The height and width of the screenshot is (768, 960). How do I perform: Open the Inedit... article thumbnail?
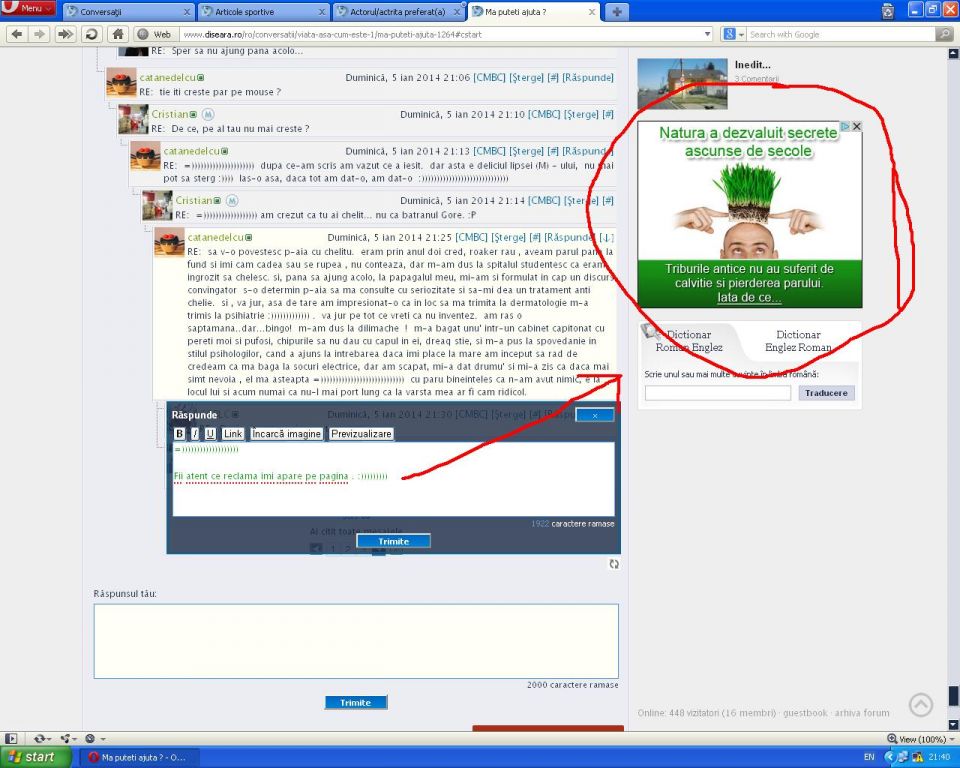[x=682, y=84]
